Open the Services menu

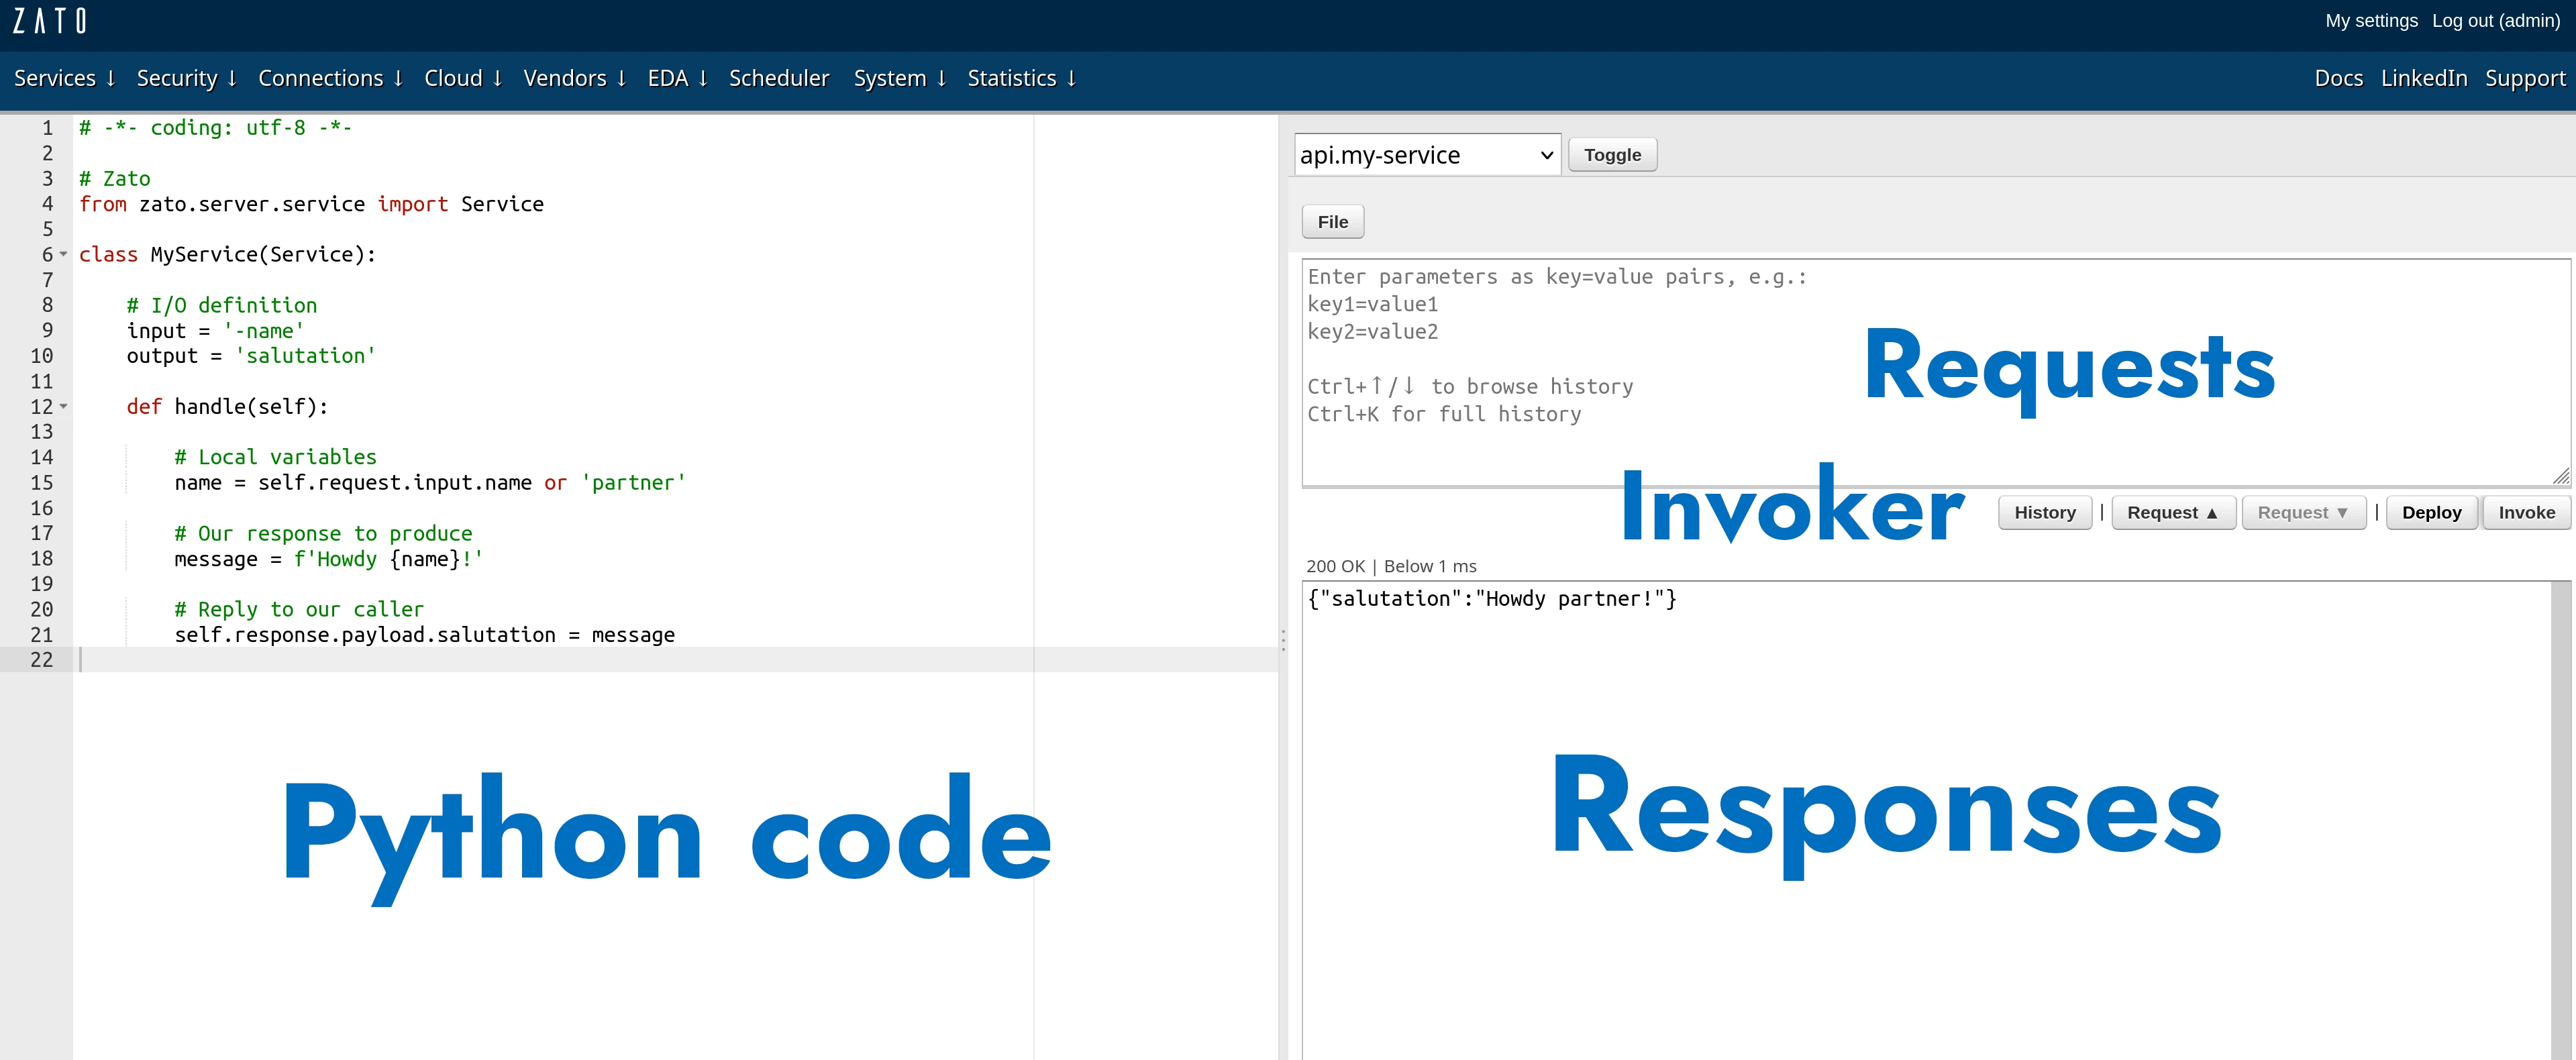[65, 79]
